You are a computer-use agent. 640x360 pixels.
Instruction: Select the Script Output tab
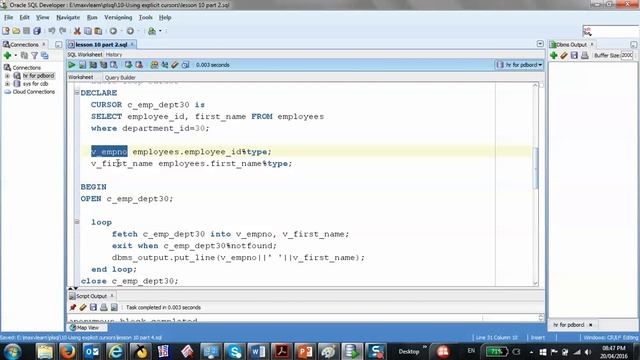(91, 296)
